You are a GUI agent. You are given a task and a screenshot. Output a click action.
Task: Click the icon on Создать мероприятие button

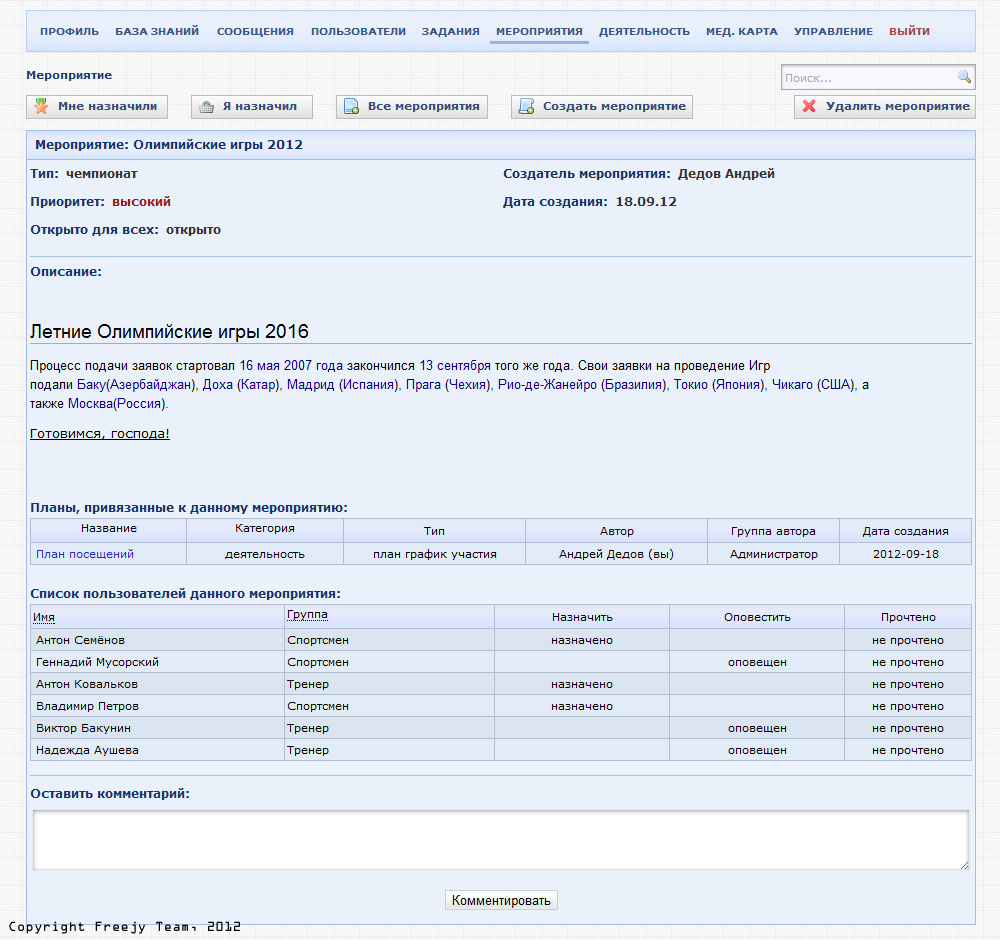tap(527, 107)
